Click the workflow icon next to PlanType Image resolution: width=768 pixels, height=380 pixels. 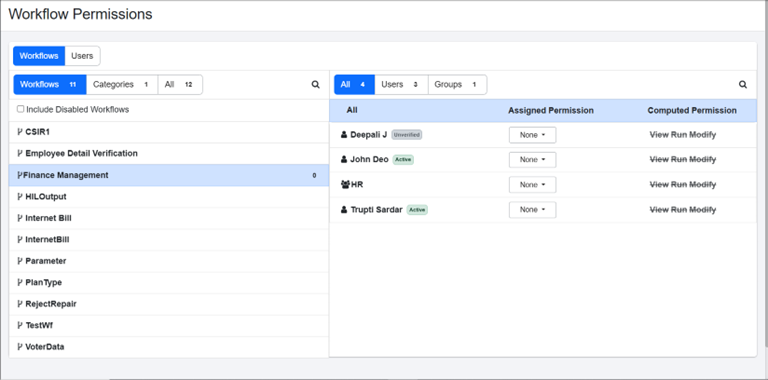[20, 283]
